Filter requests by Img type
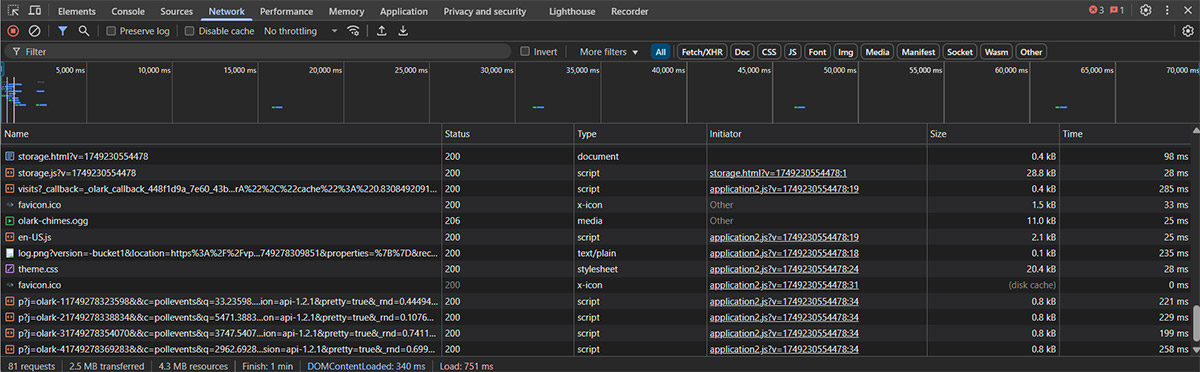This screenshot has height=372, width=1200. click(x=846, y=51)
